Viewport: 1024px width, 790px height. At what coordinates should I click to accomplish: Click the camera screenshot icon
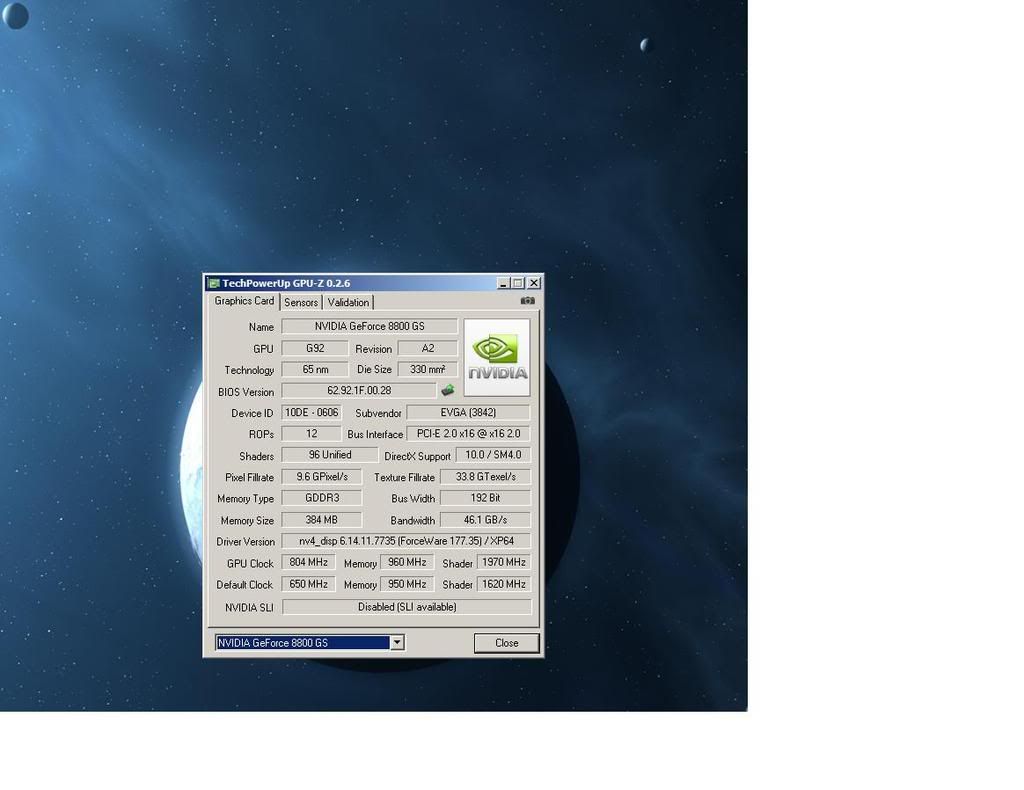coord(527,301)
